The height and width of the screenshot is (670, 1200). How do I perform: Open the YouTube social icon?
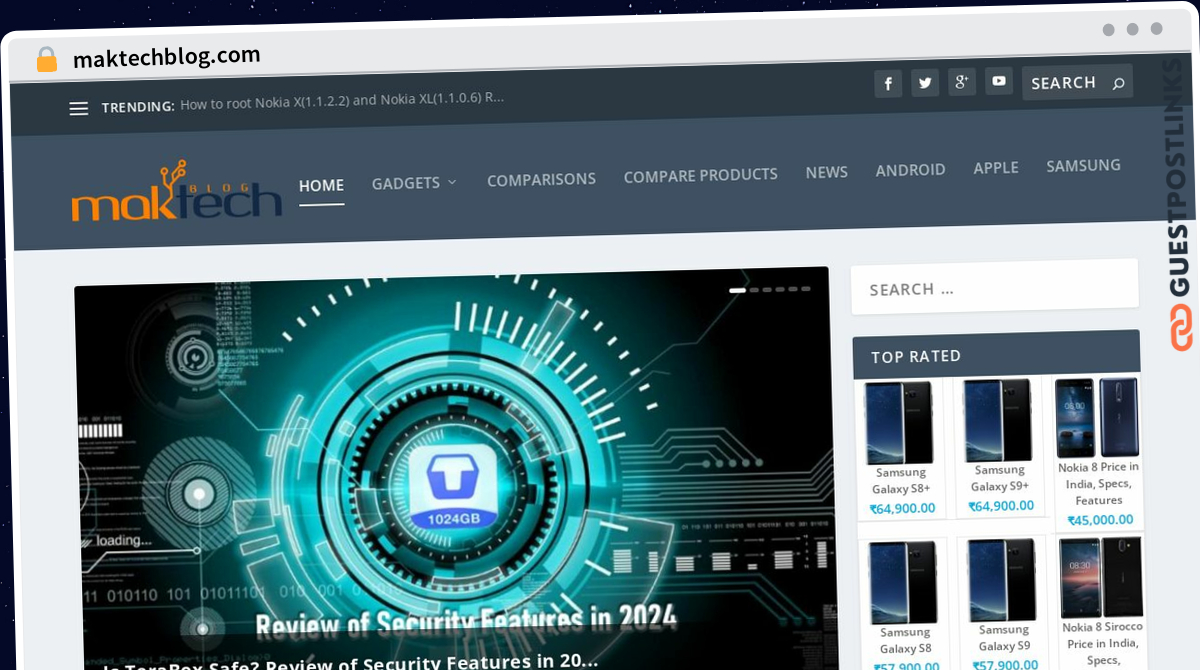point(999,81)
